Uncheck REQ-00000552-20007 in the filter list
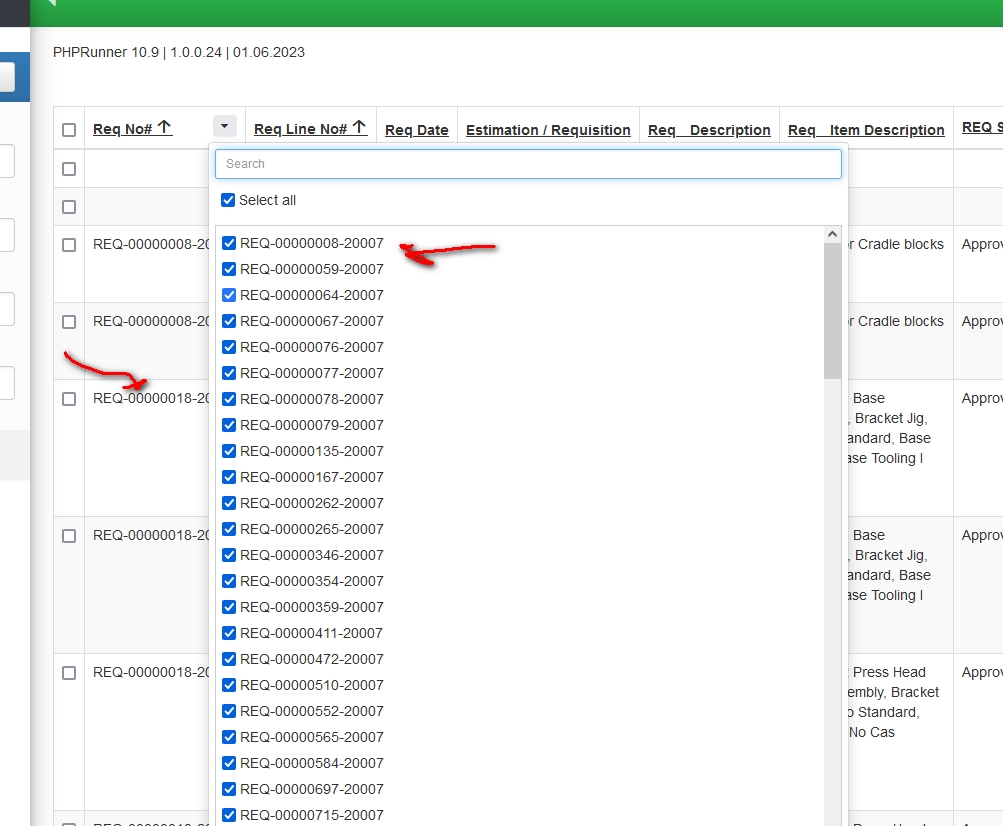Viewport: 1003px width, 826px height. click(x=228, y=710)
